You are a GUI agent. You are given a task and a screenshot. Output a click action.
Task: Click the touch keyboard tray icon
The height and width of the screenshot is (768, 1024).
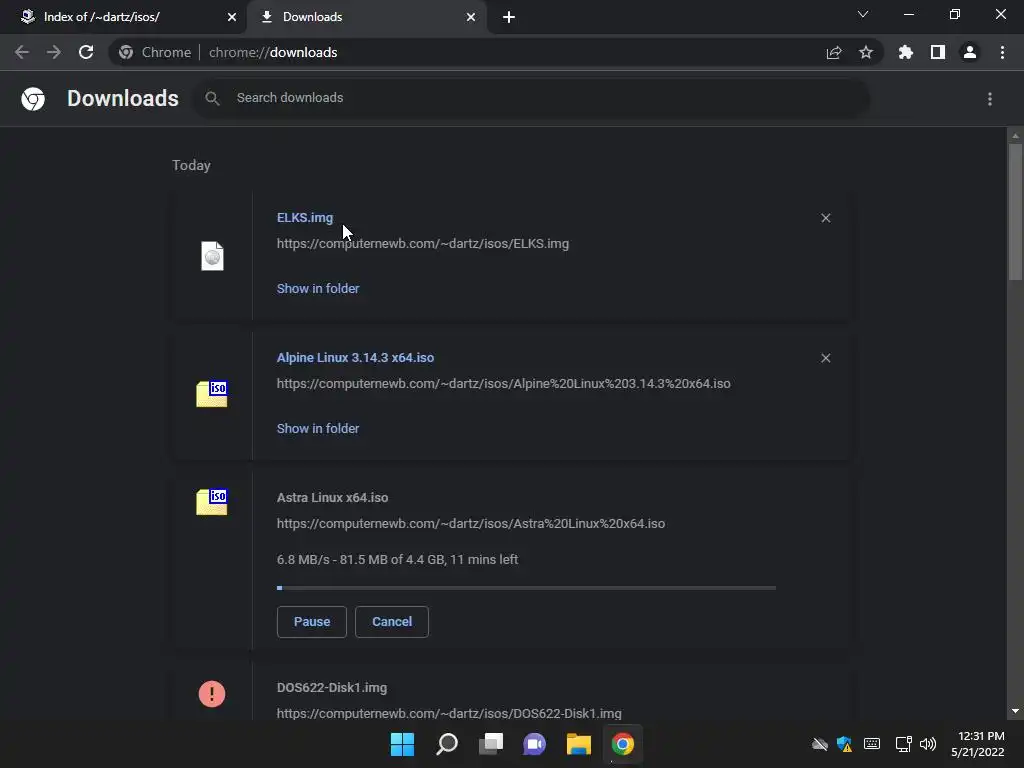point(872,744)
